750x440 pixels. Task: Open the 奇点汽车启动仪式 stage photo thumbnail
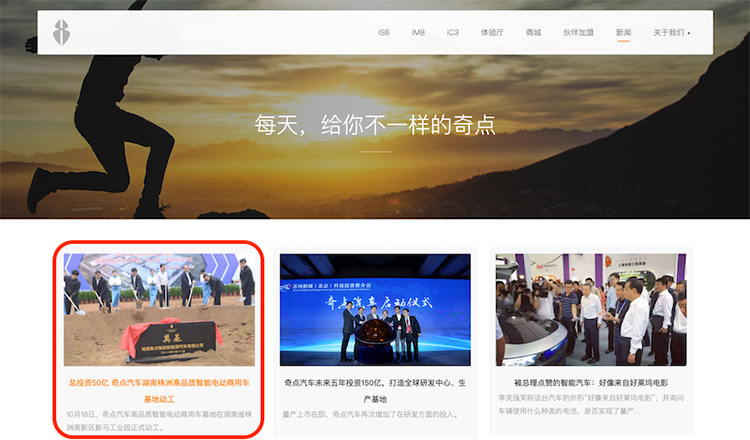pyautogui.click(x=375, y=309)
